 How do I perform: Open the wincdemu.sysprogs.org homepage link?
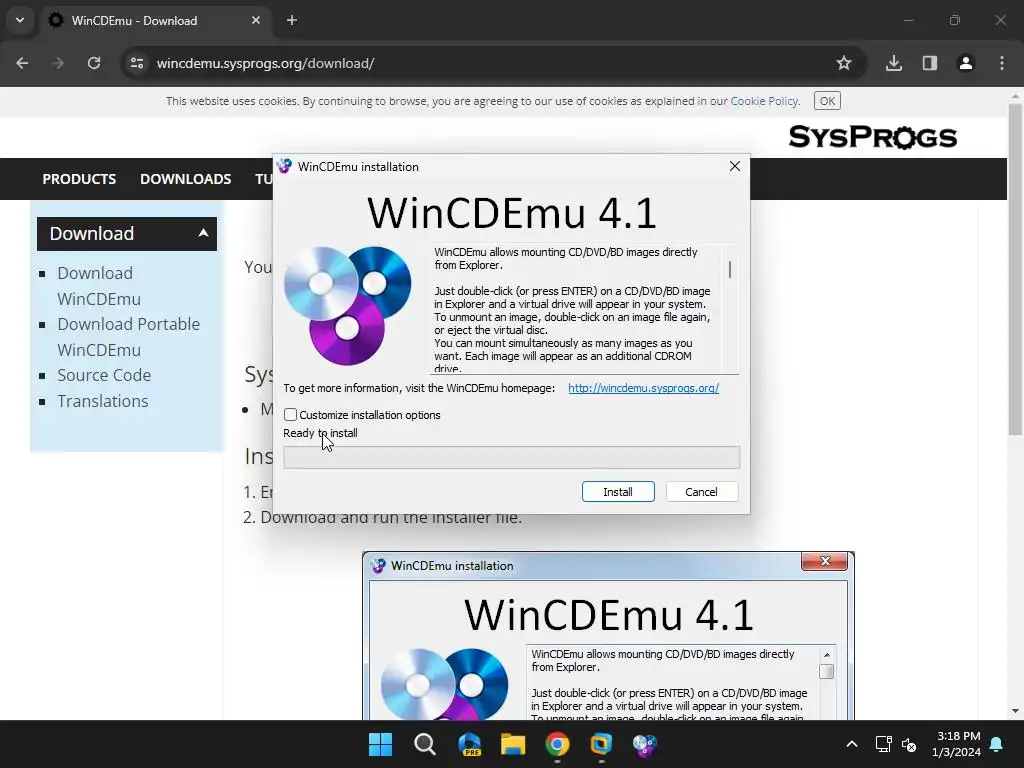point(643,388)
